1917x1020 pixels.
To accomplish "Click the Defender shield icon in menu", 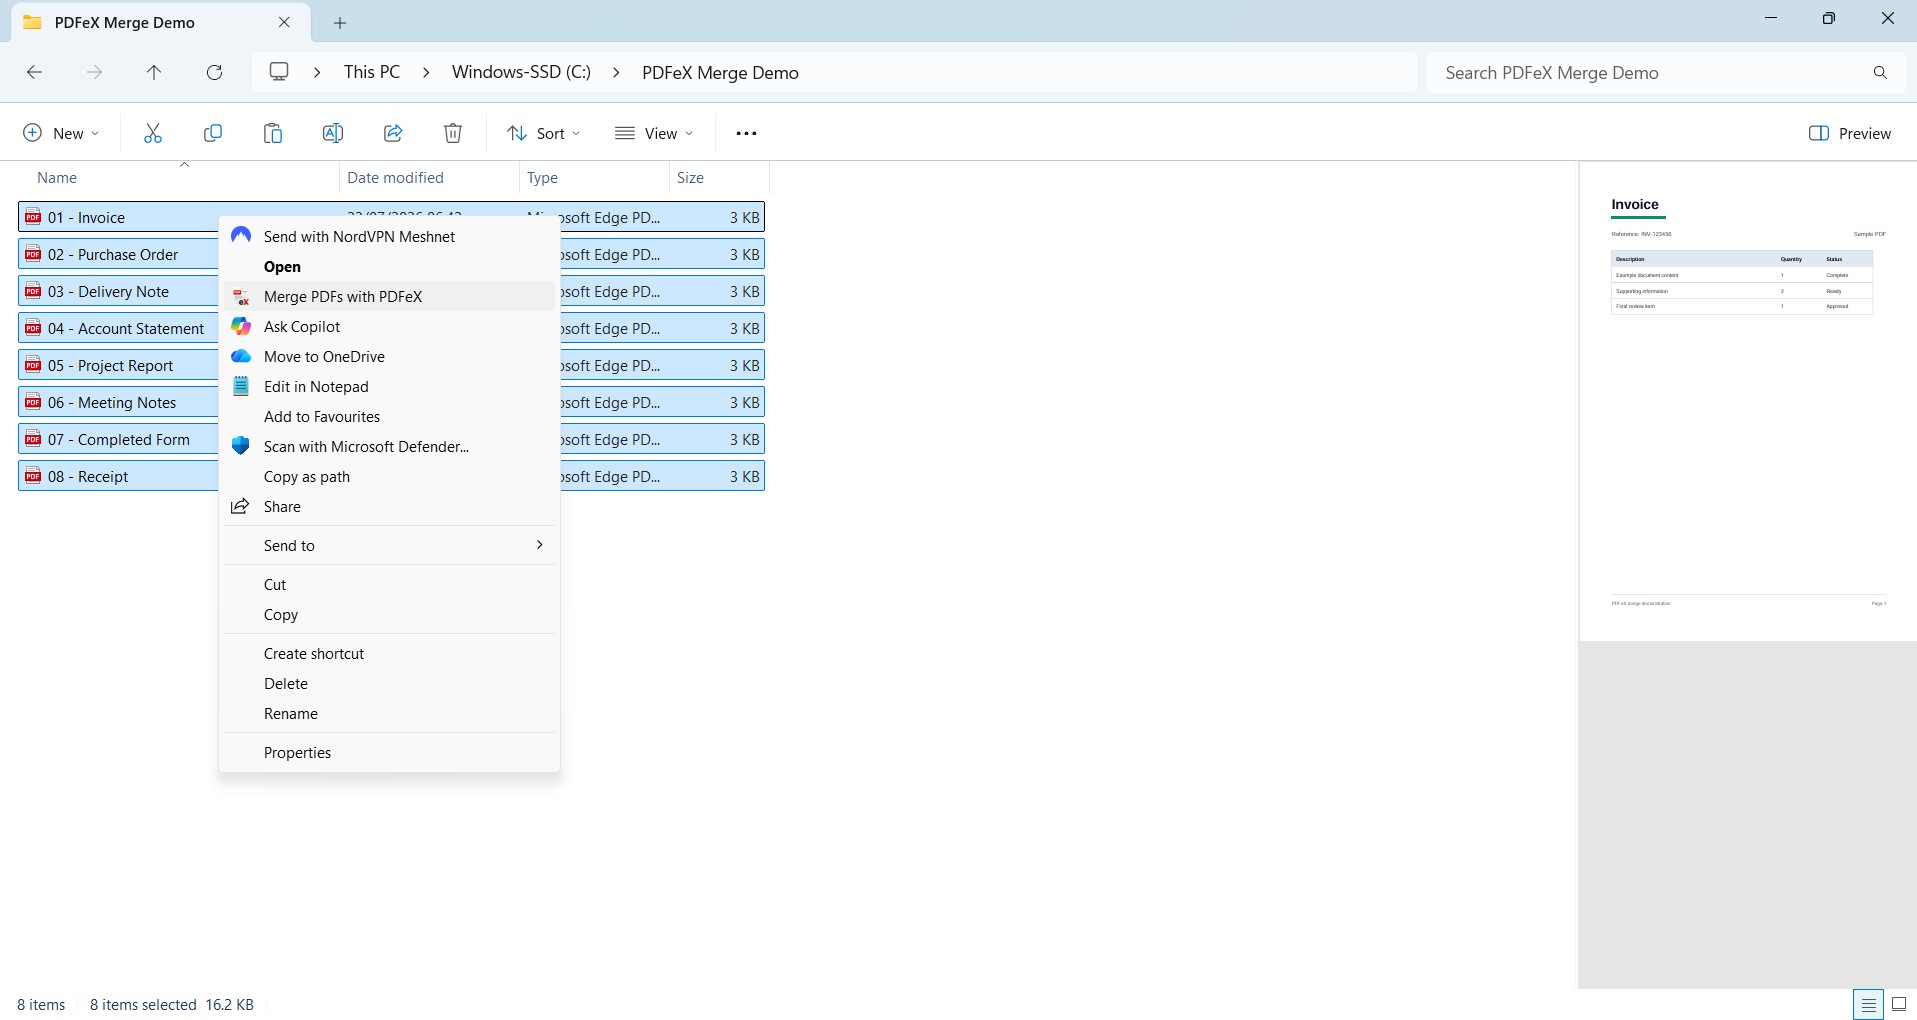I will pyautogui.click(x=241, y=446).
